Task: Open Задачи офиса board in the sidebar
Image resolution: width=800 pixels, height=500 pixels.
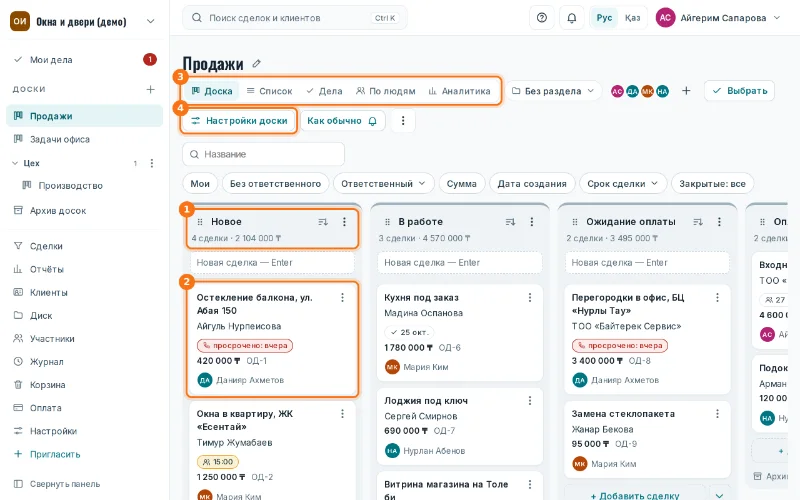Action: 84,139
